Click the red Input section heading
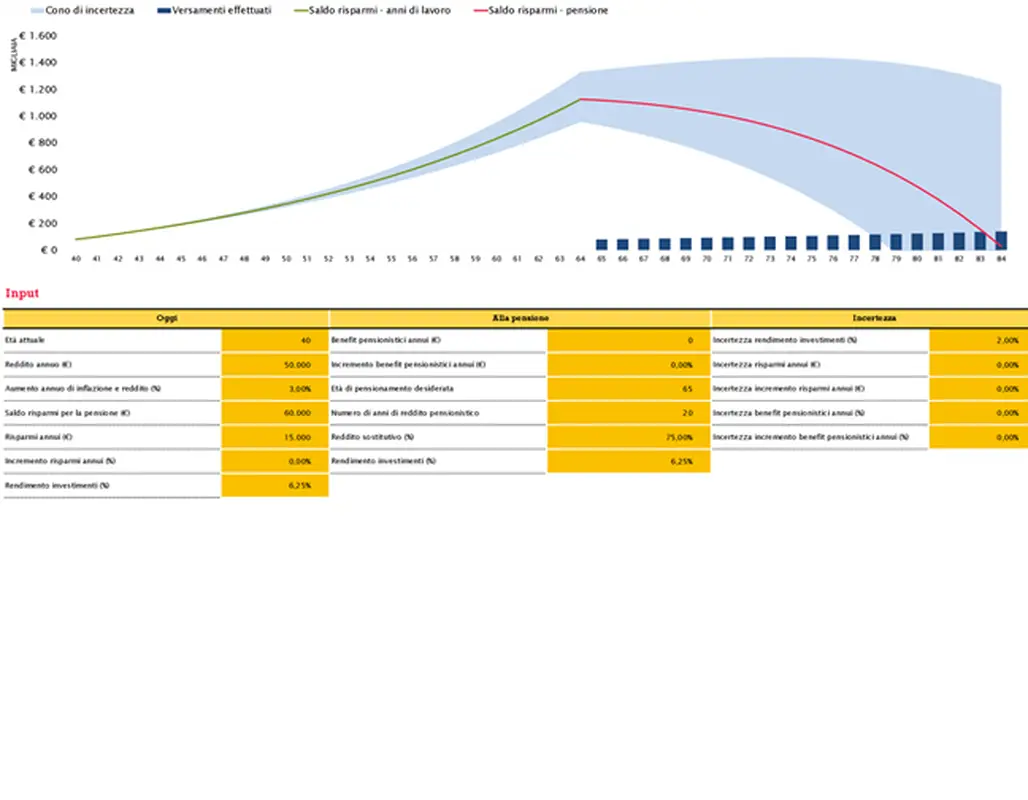Screen dimensions: 1028x800 [x=22, y=294]
